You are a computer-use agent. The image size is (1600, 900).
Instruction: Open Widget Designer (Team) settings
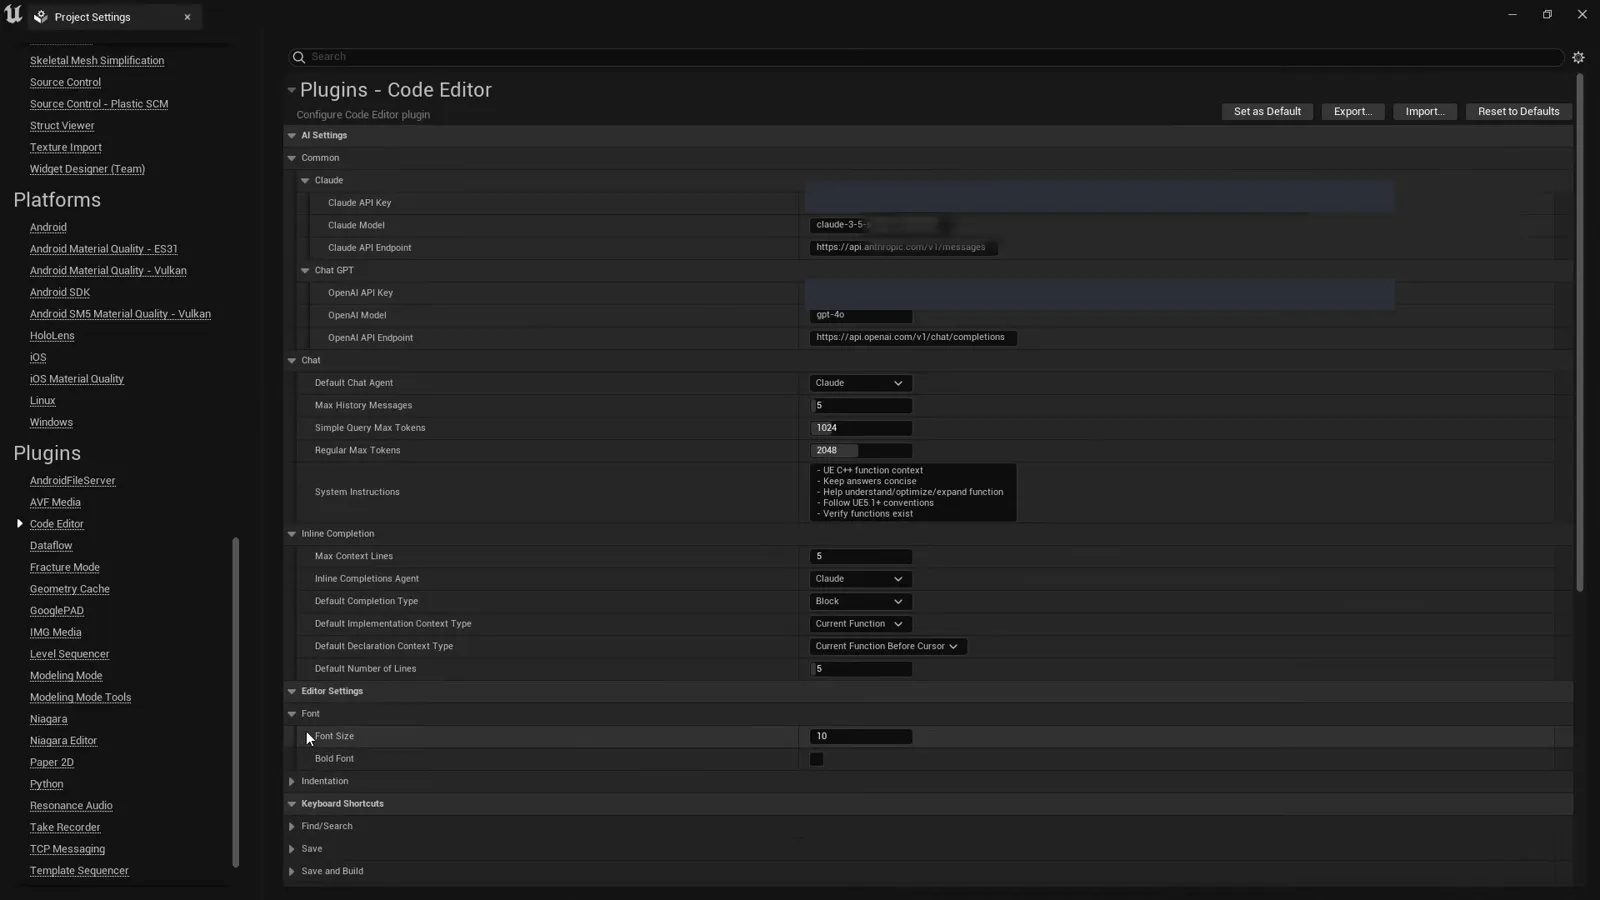click(x=87, y=169)
